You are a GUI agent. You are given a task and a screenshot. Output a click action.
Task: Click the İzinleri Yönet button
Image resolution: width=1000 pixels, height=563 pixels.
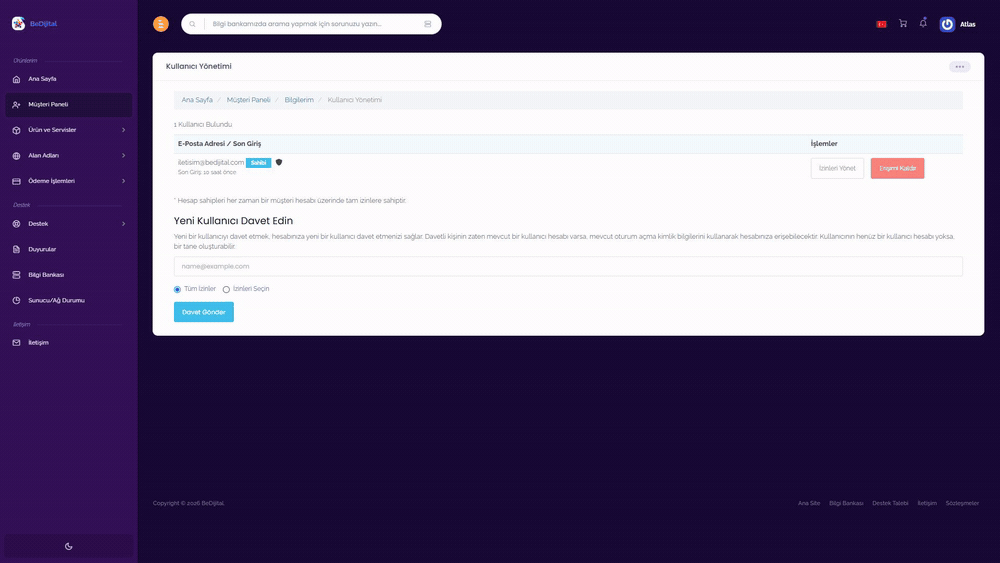[837, 168]
